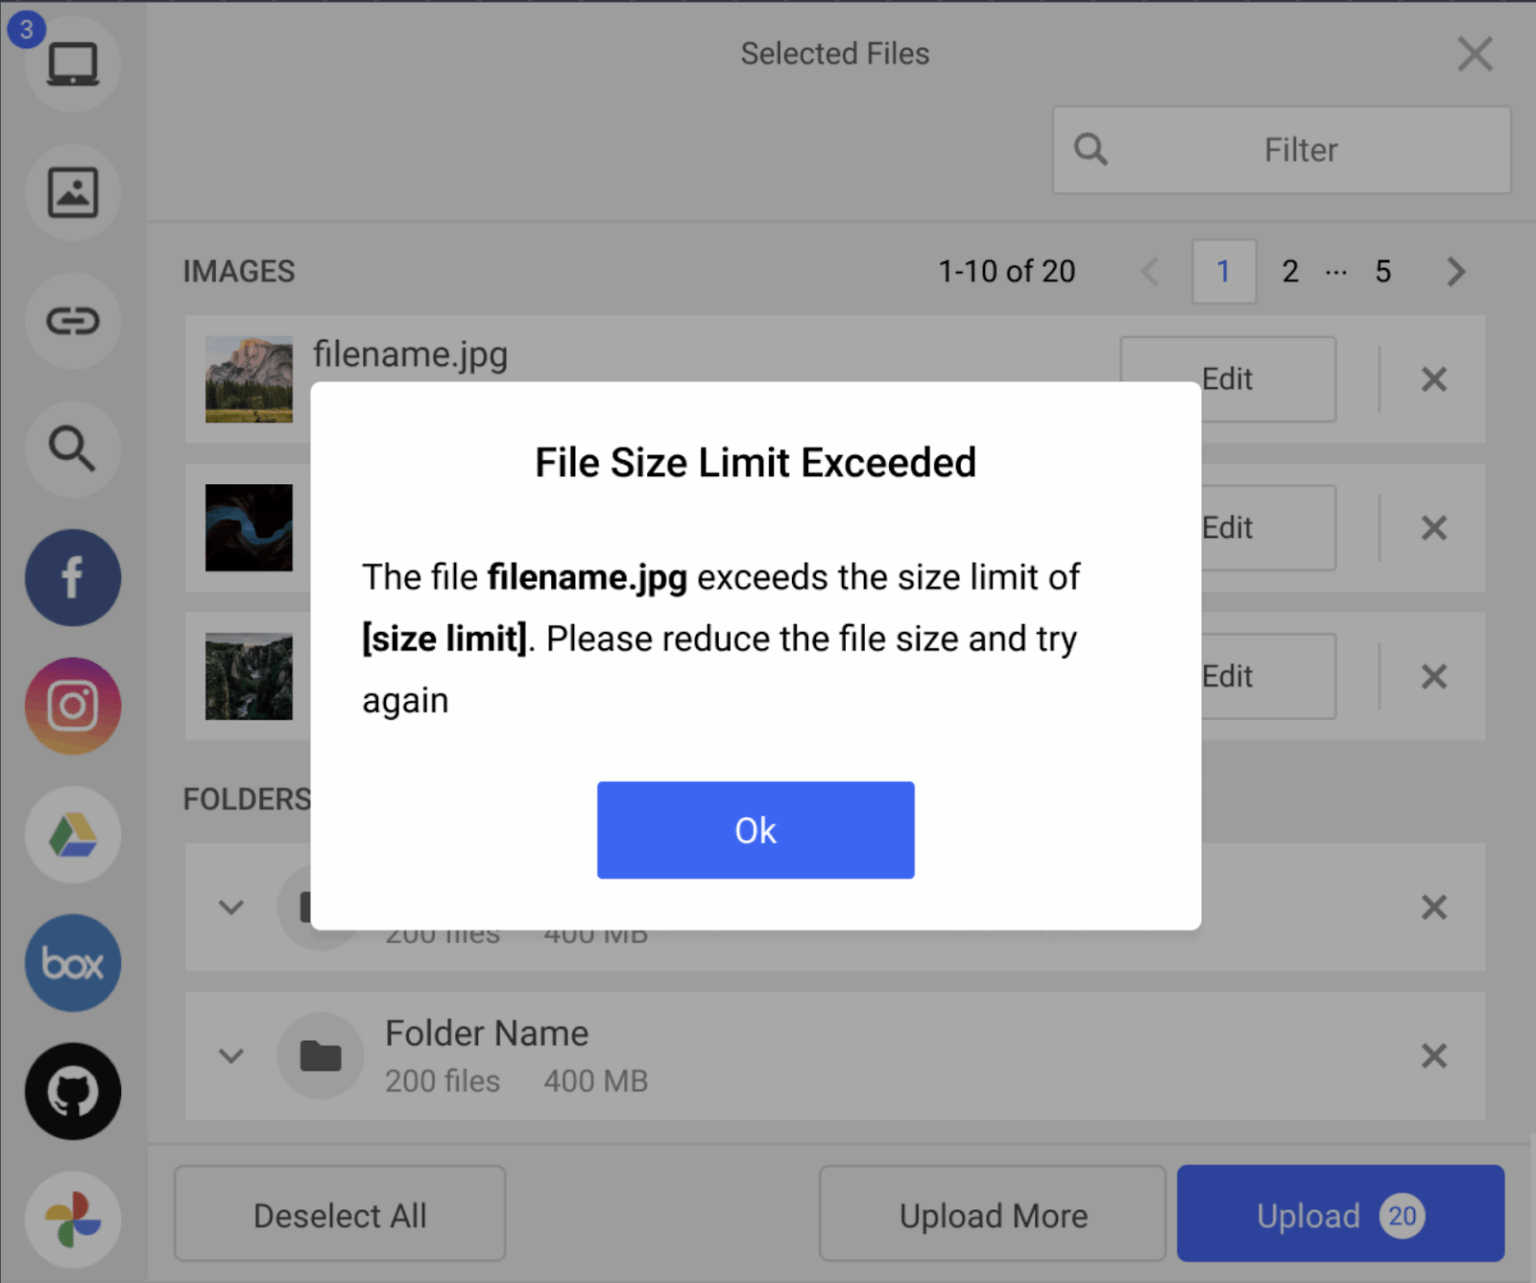Expand the Folder Name contents
Viewport: 1536px width, 1283px height.
[231, 1056]
